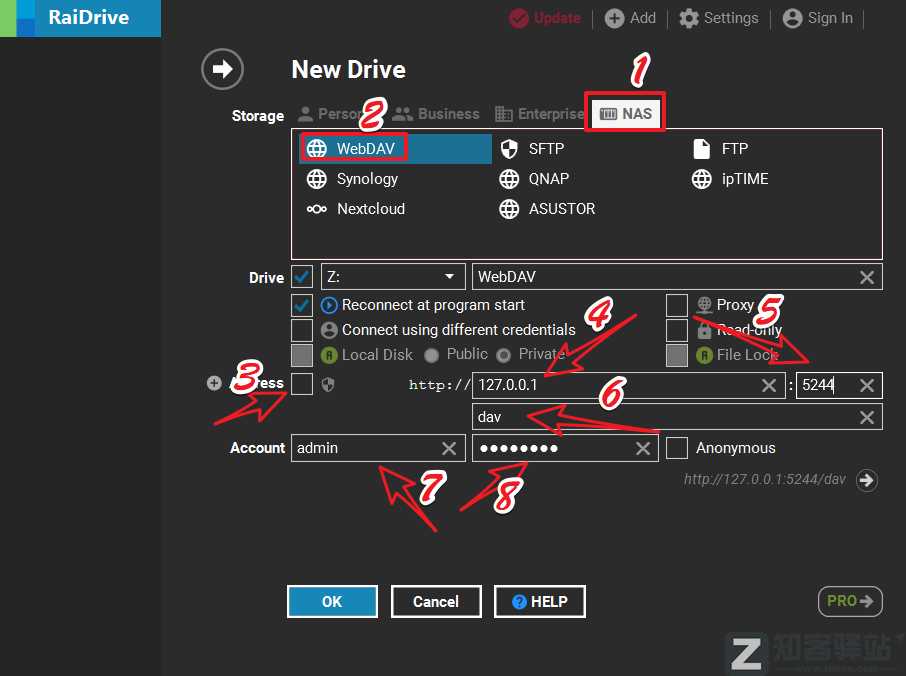Click the back arrow circle icon
The image size is (906, 676).
[222, 69]
